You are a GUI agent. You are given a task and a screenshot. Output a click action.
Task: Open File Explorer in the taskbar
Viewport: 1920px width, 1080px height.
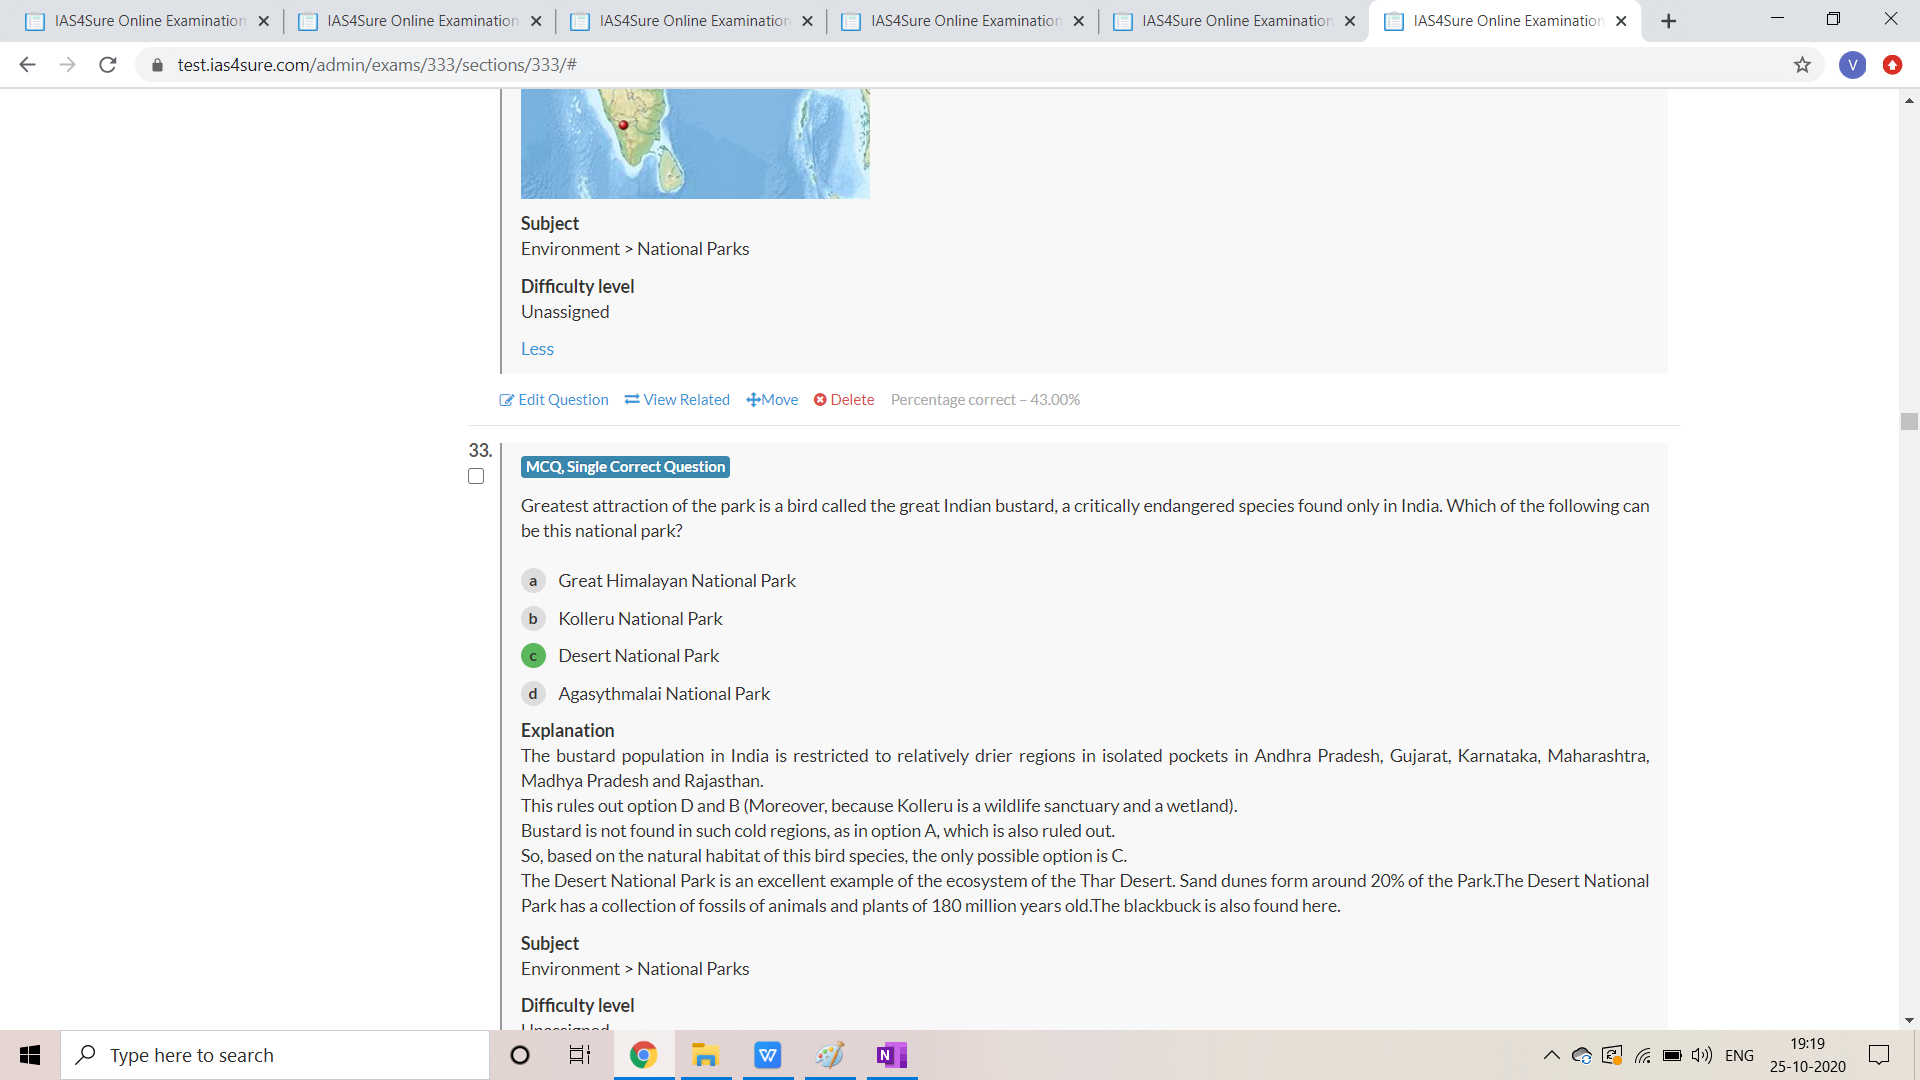pyautogui.click(x=705, y=1055)
